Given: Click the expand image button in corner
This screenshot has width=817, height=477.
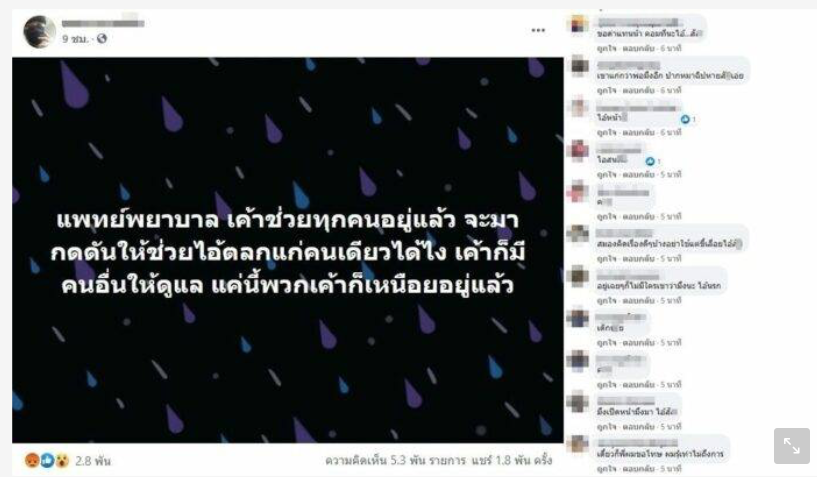Looking at the screenshot, I should [x=791, y=446].
